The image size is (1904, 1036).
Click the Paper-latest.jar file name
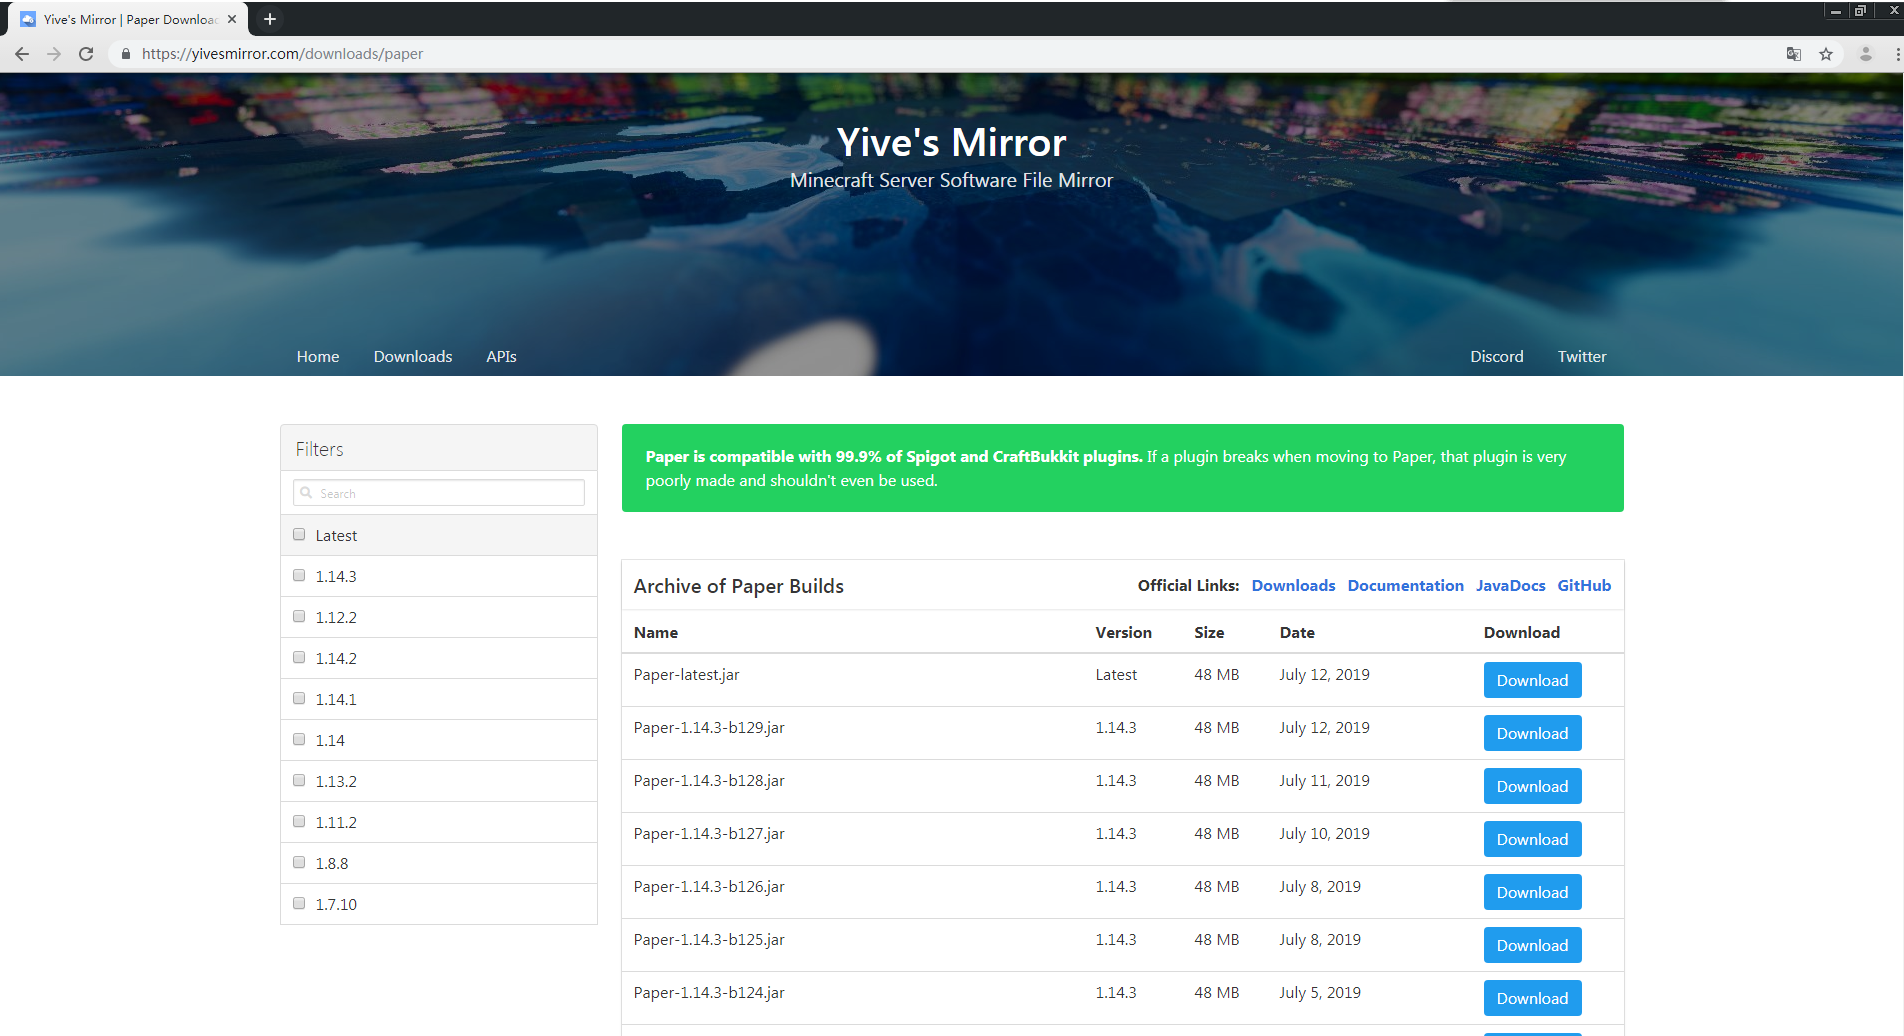[687, 675]
